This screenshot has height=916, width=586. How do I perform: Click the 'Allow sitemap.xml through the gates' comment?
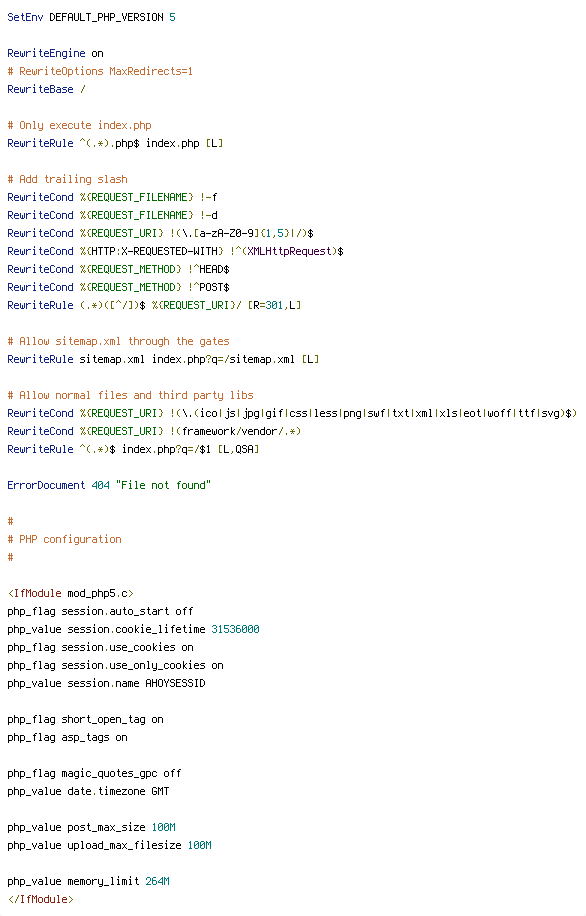pyautogui.click(x=118, y=341)
